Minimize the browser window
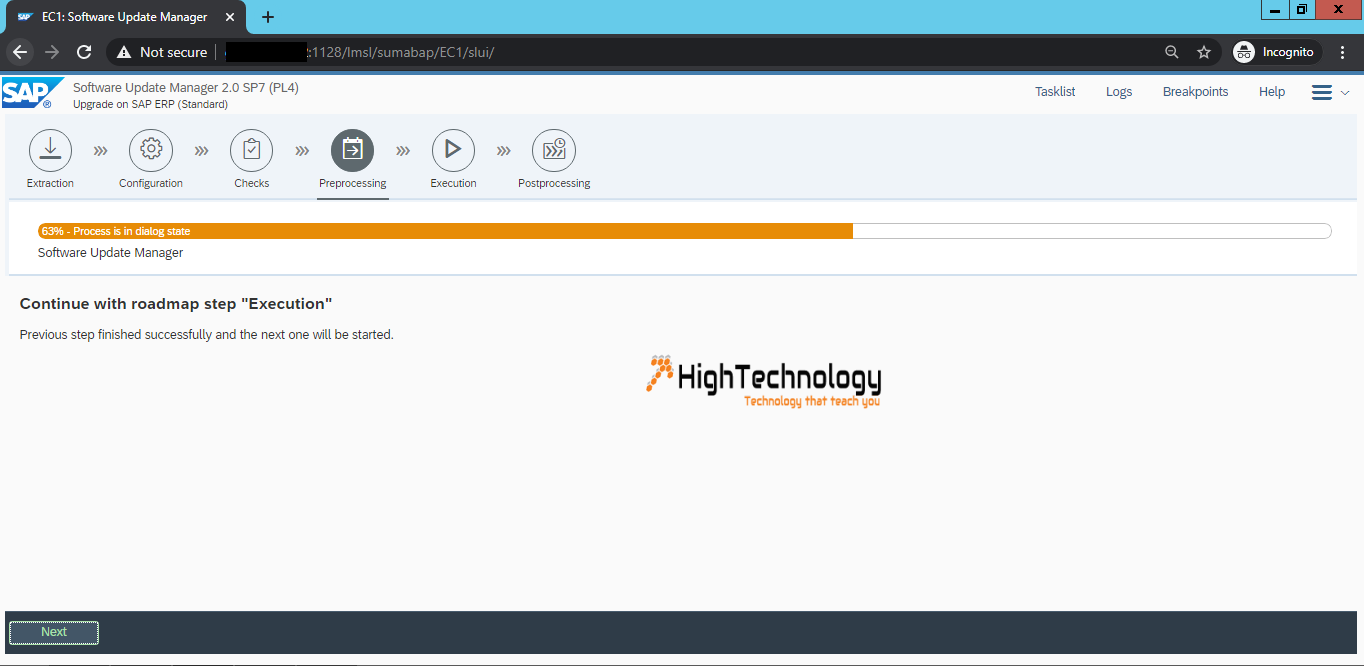This screenshot has width=1364, height=666. click(1275, 10)
